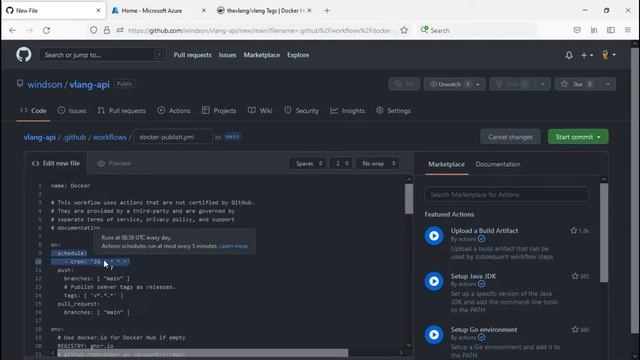Toggle the browser sidebar icon
Viewport: 640px width, 360px height.
coord(611,30)
